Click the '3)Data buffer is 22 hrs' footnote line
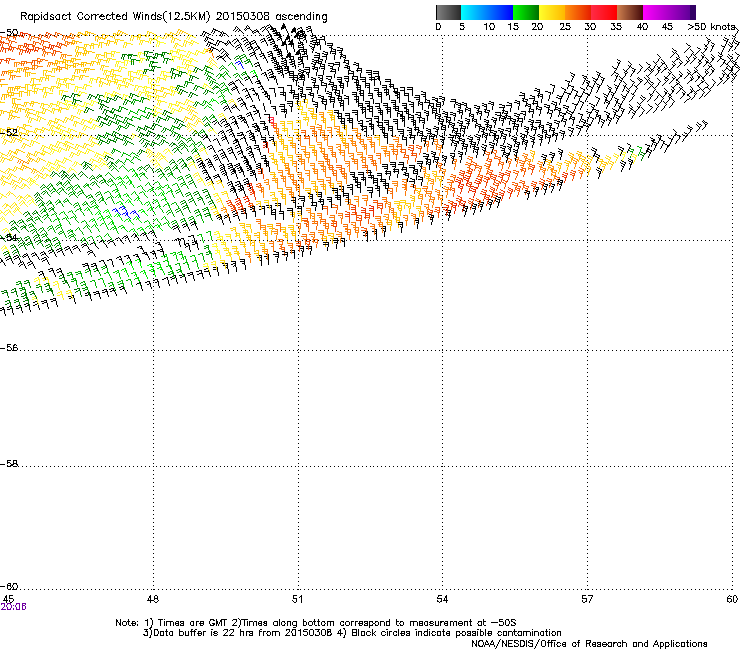This screenshot has height=650, width=740. [x=352, y=633]
